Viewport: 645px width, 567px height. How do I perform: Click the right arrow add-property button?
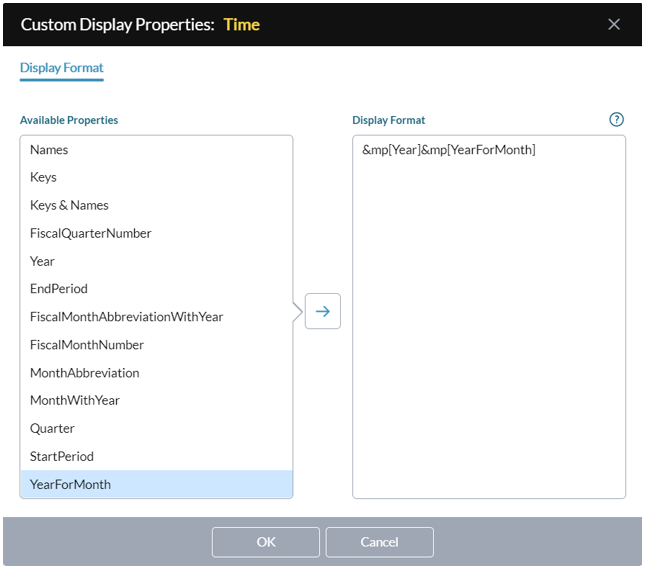pos(322,311)
